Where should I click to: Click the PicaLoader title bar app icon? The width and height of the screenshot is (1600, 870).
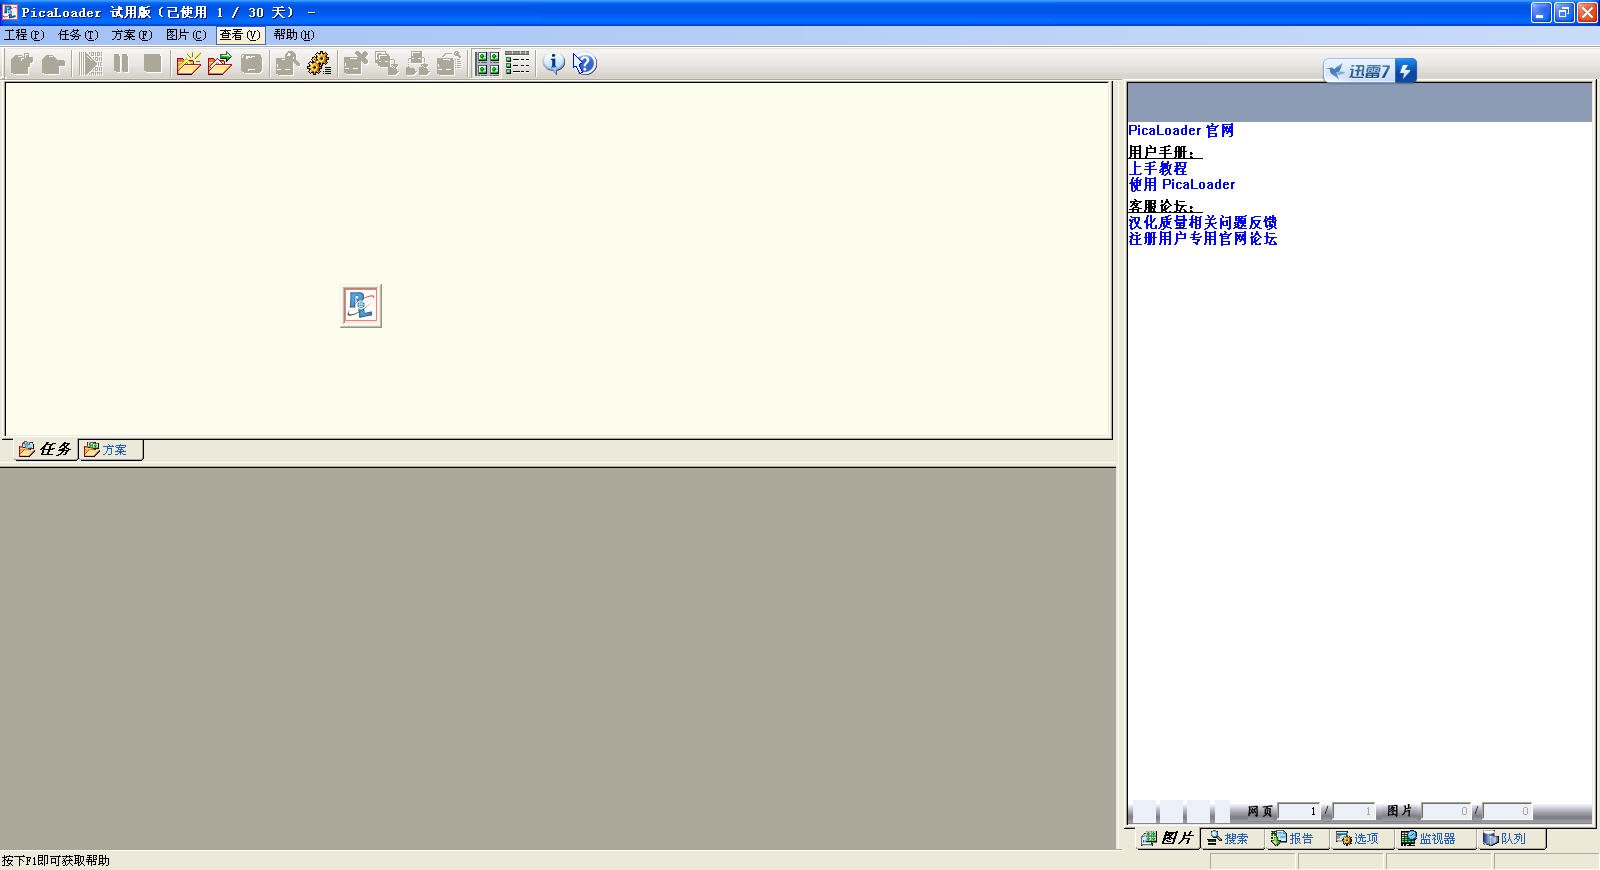10,12
